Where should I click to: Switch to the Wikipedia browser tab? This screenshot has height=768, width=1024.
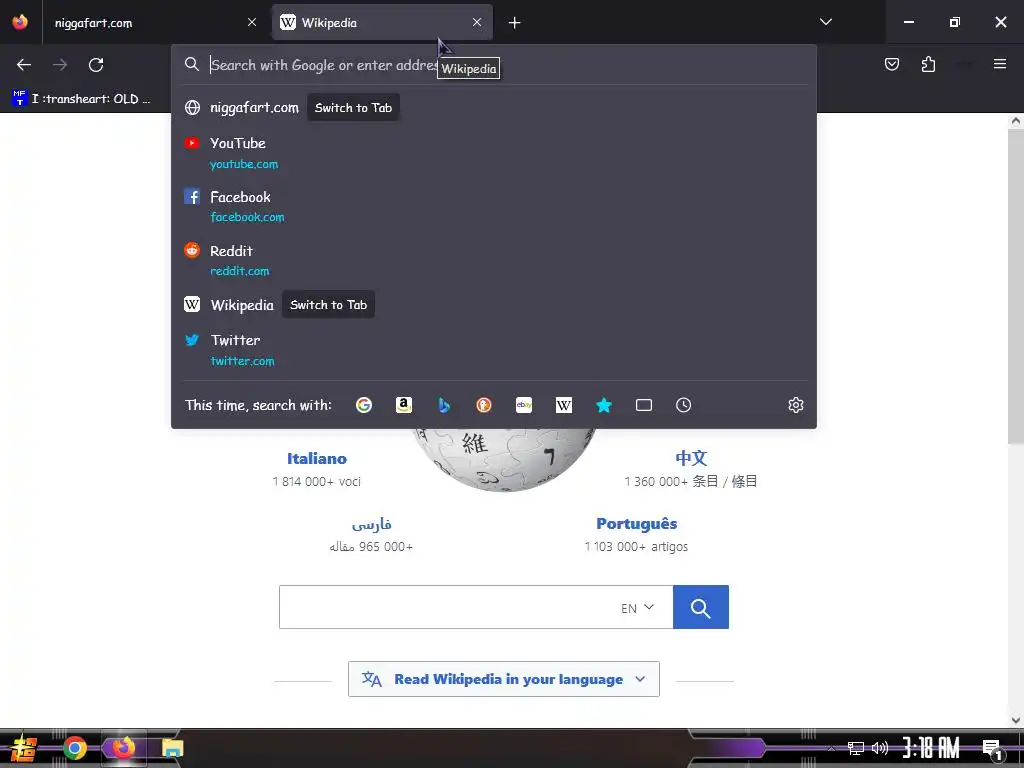point(382,22)
